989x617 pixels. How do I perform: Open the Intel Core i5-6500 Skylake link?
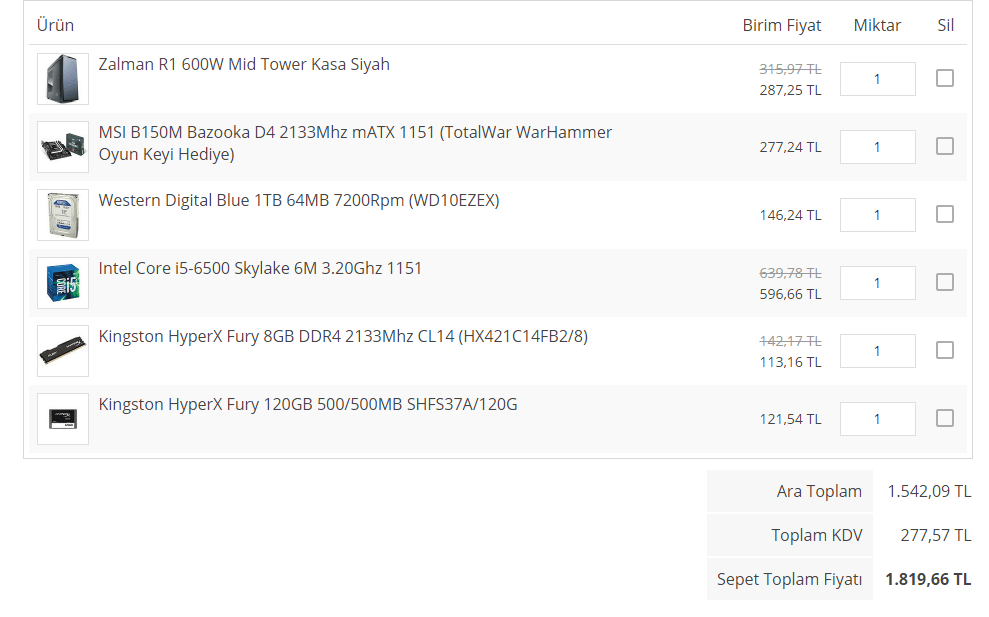260,269
